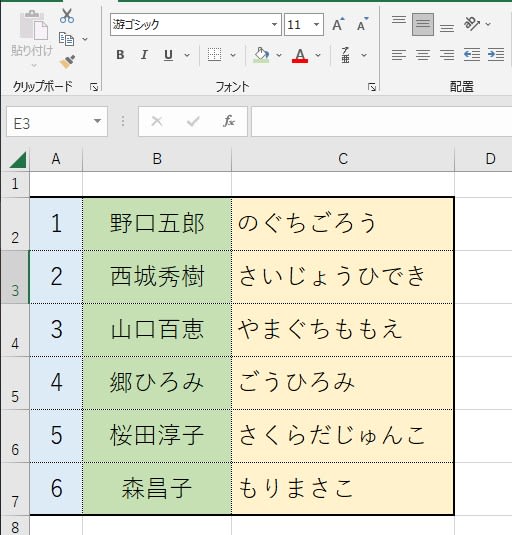Click the Cancel X in formula bar
Image resolution: width=512 pixels, height=535 pixels.
click(157, 121)
